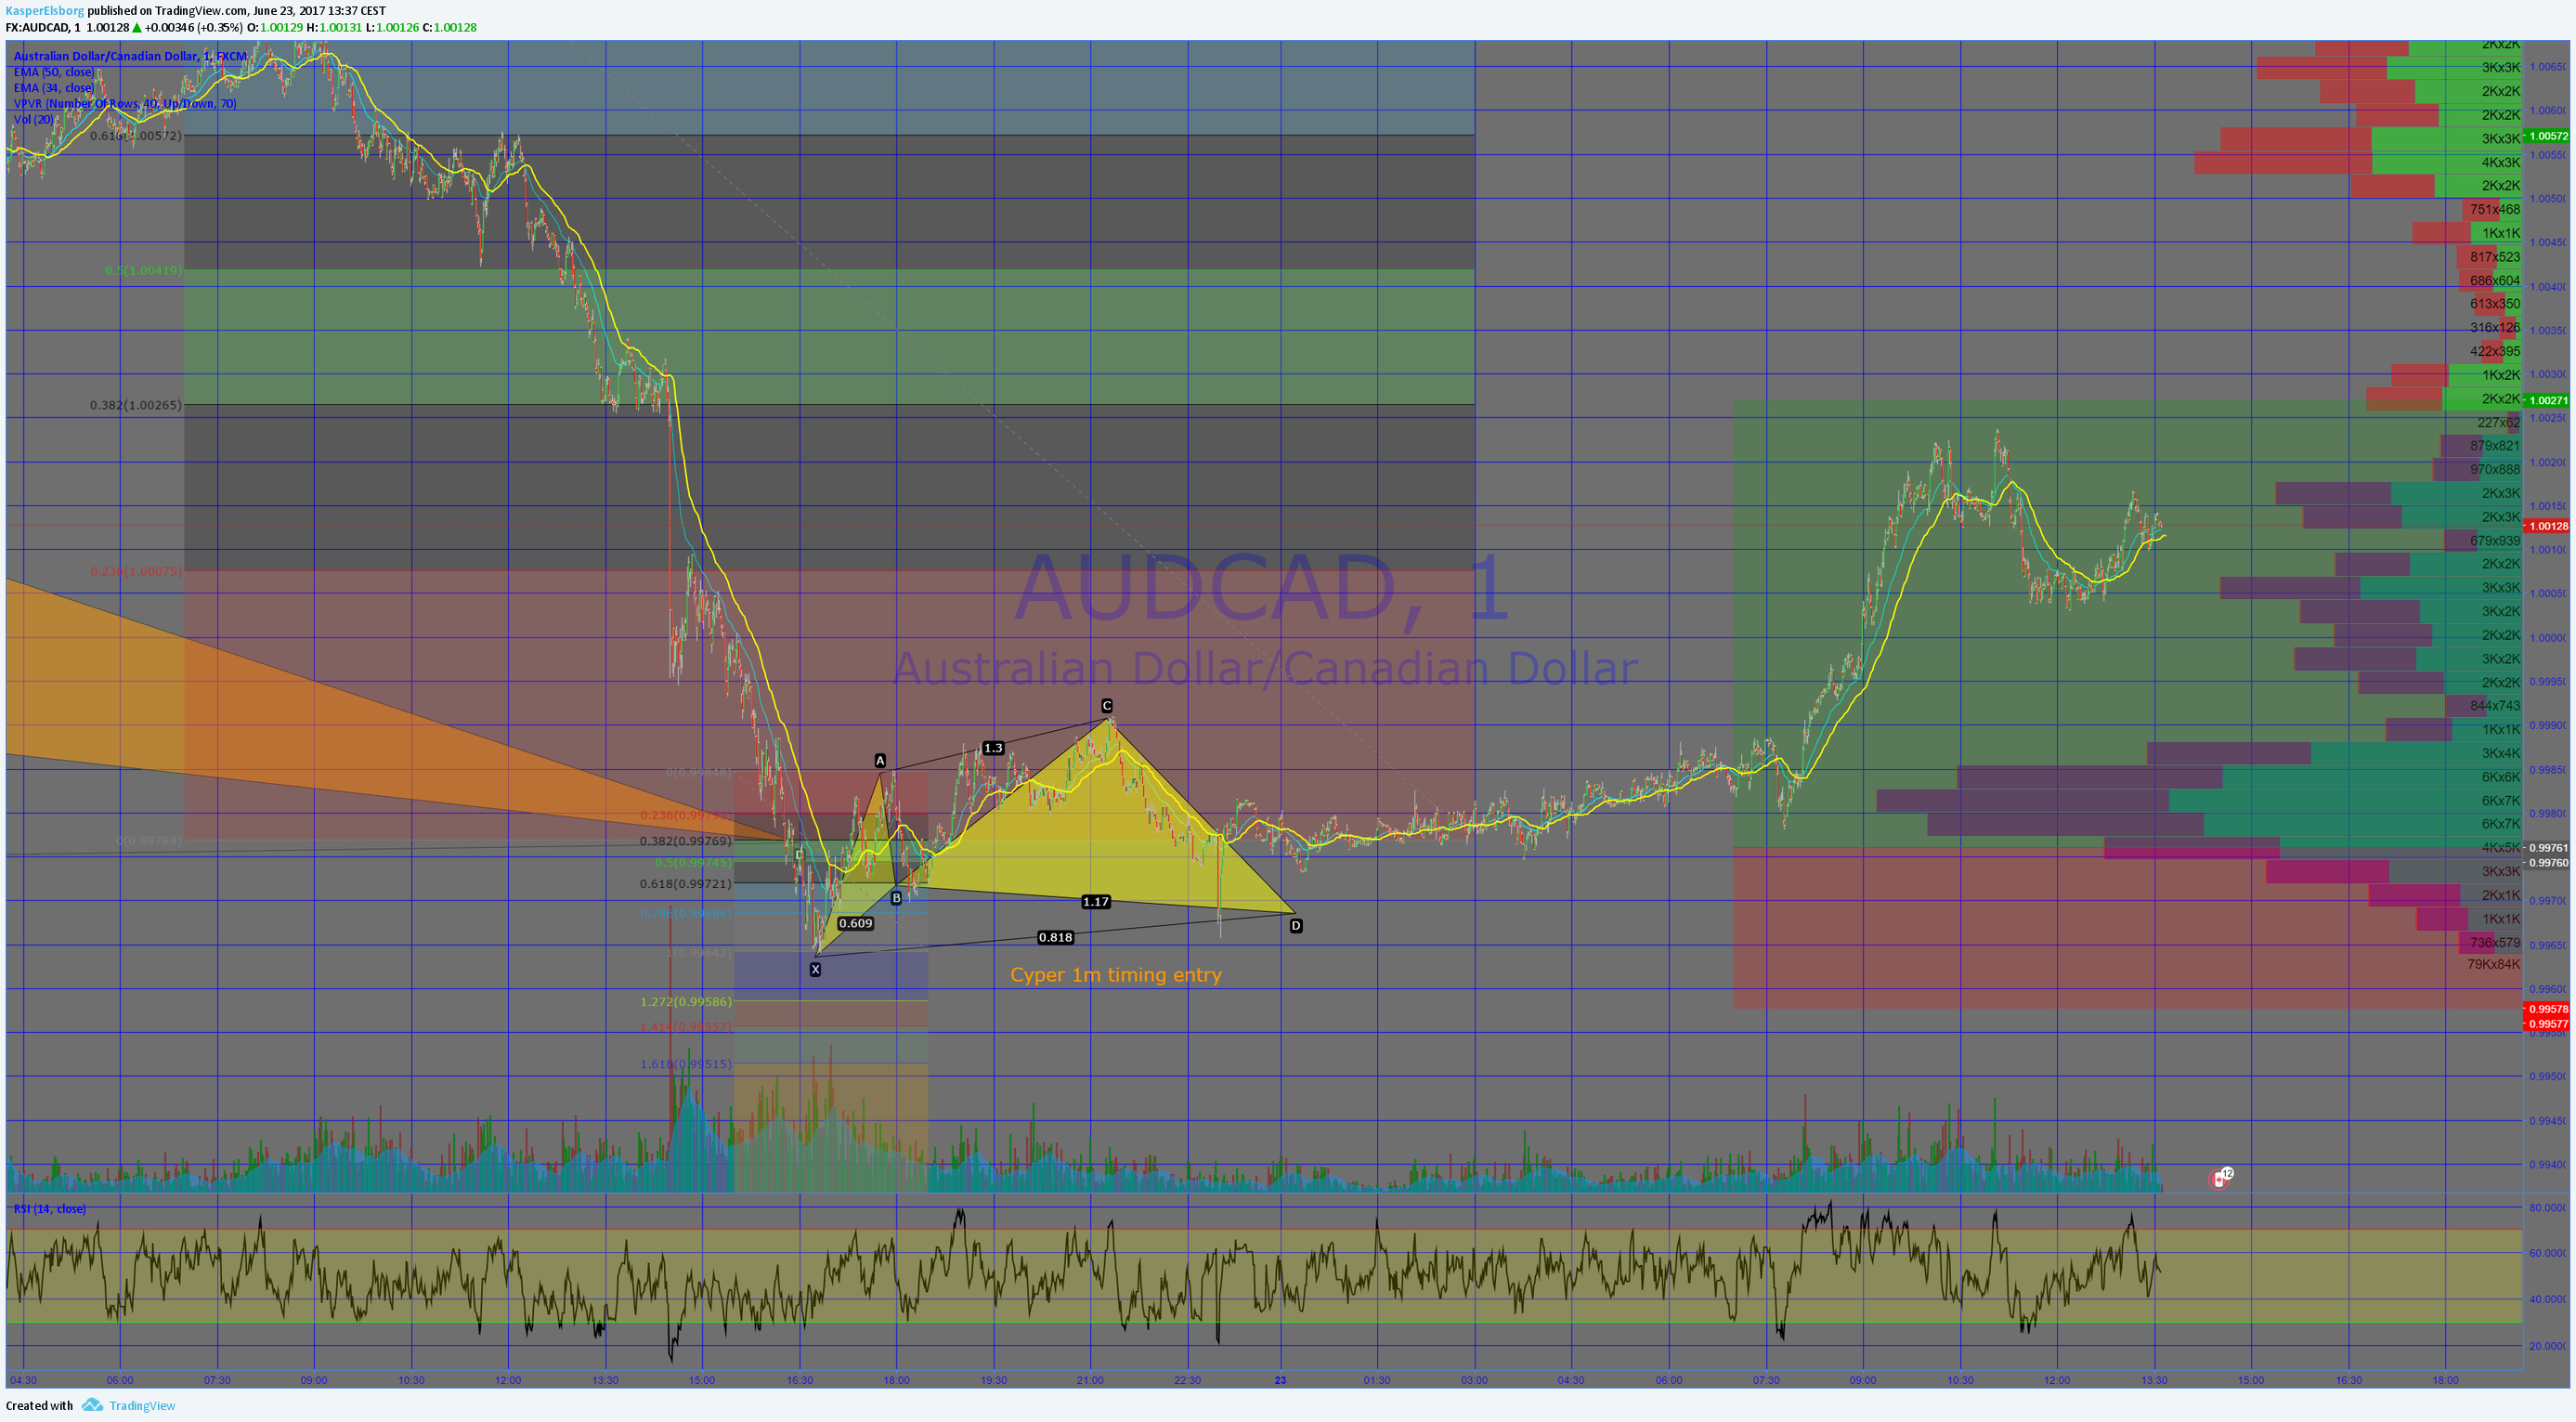Click the 227x62 volume profile row
Screen dimensions: 2576x1422
point(2498,422)
